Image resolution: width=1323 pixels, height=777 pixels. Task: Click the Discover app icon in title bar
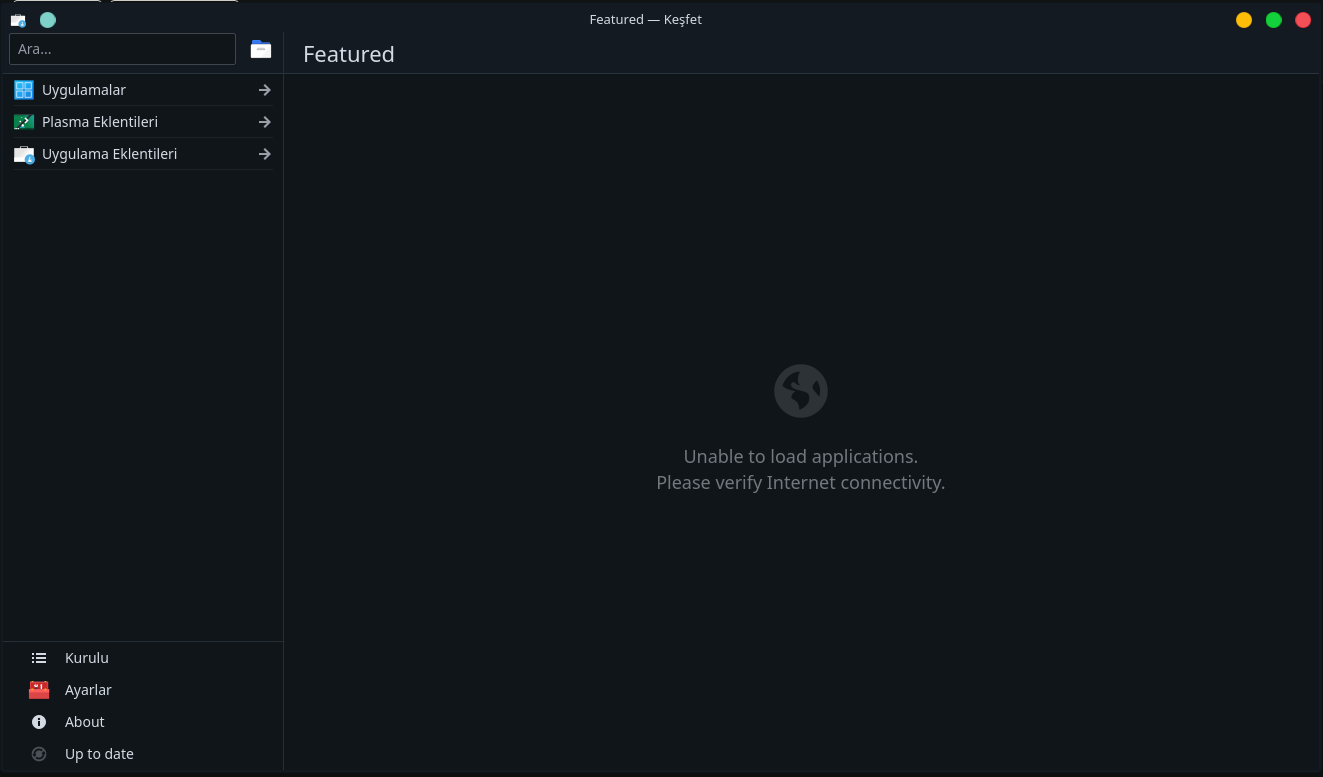click(x=18, y=20)
